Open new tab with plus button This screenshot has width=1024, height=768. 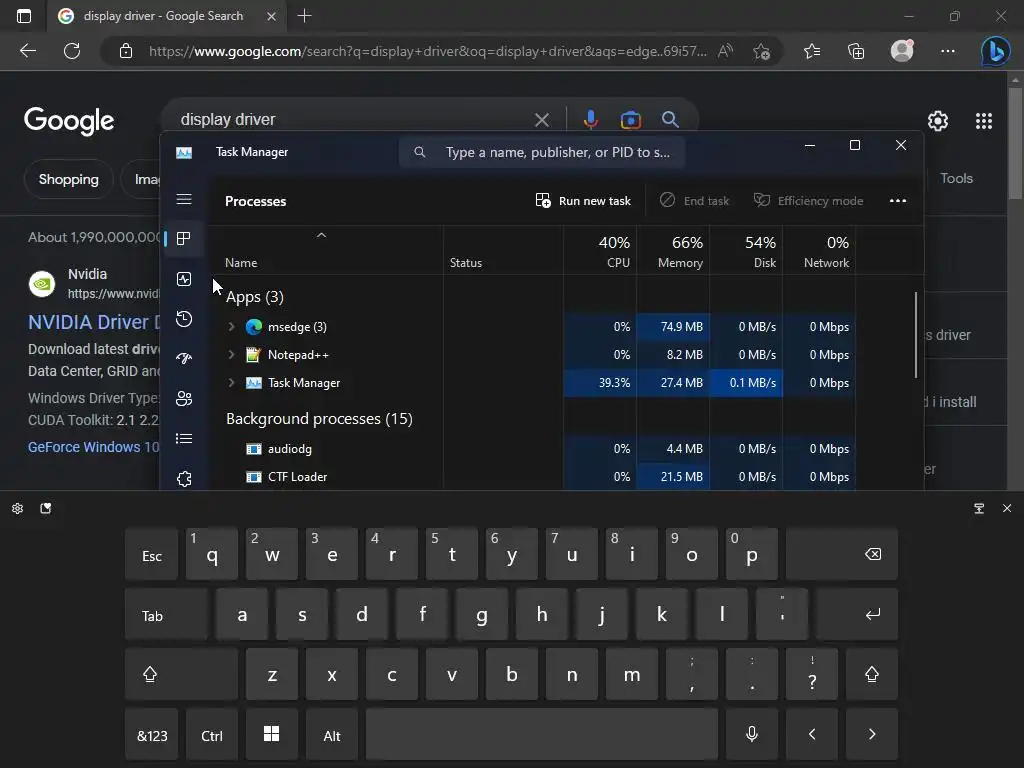[x=304, y=16]
